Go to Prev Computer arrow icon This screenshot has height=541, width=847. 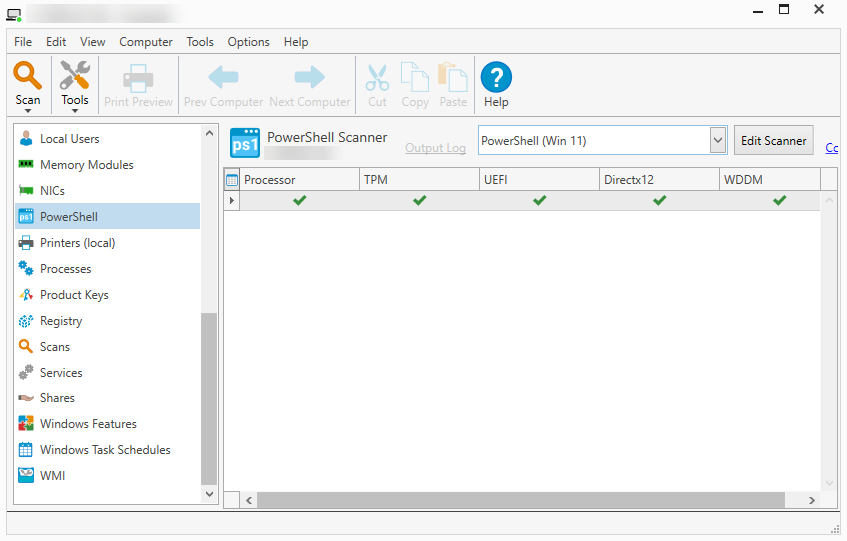[223, 77]
